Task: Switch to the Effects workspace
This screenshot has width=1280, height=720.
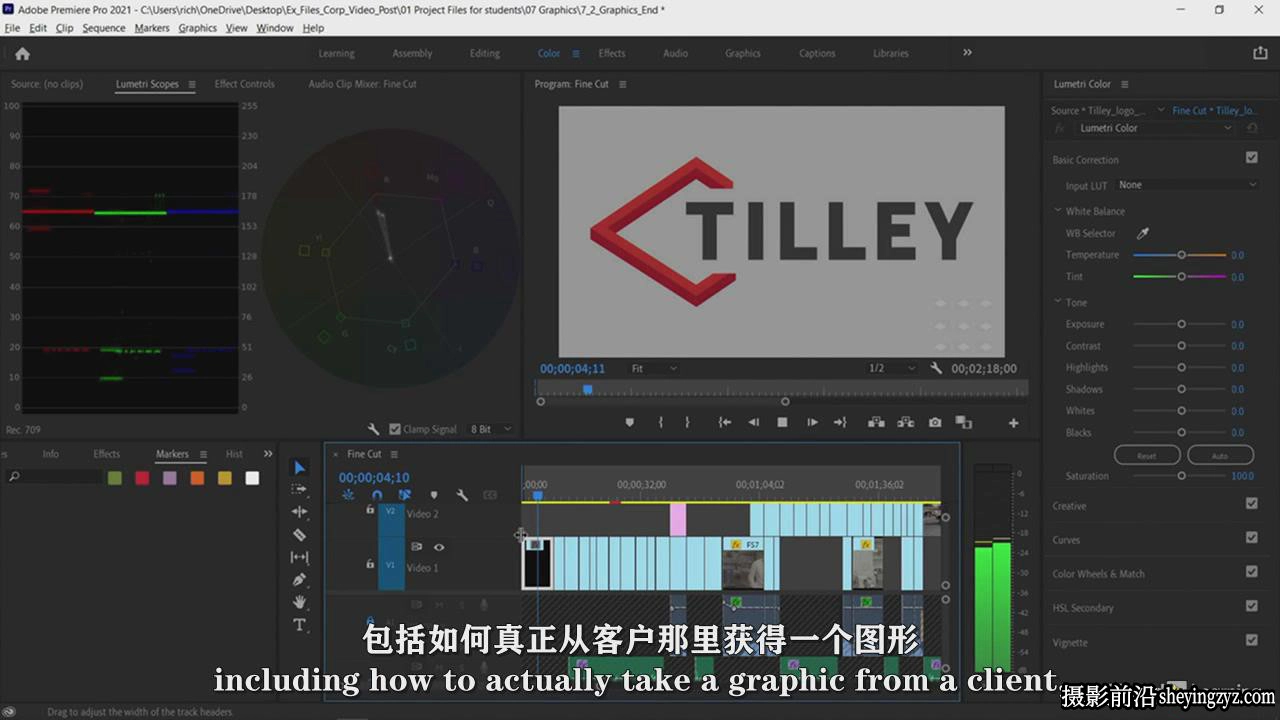Action: coord(612,54)
